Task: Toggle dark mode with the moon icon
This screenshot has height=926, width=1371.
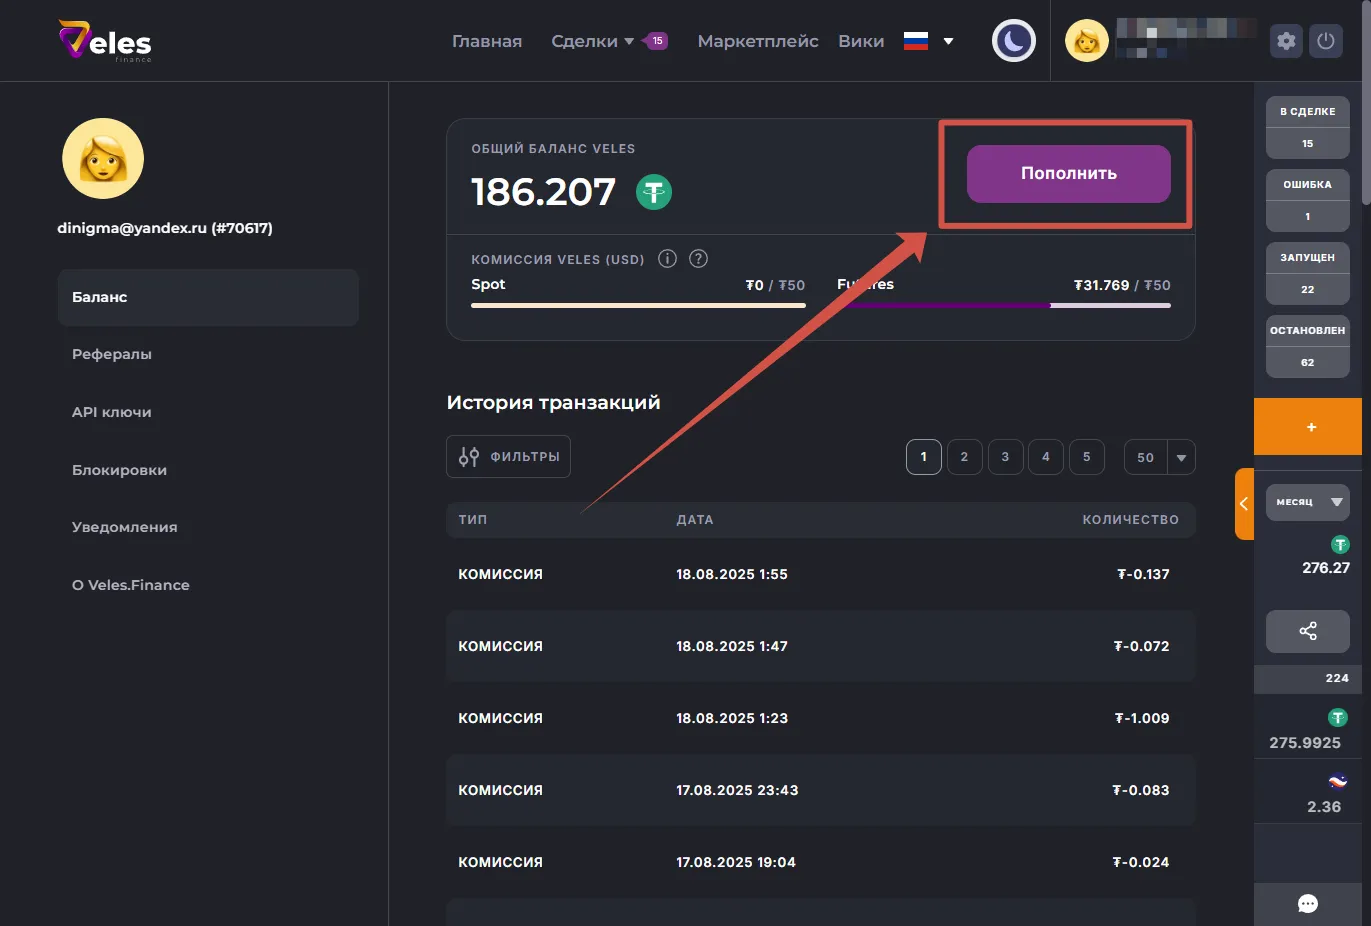Action: click(1013, 41)
